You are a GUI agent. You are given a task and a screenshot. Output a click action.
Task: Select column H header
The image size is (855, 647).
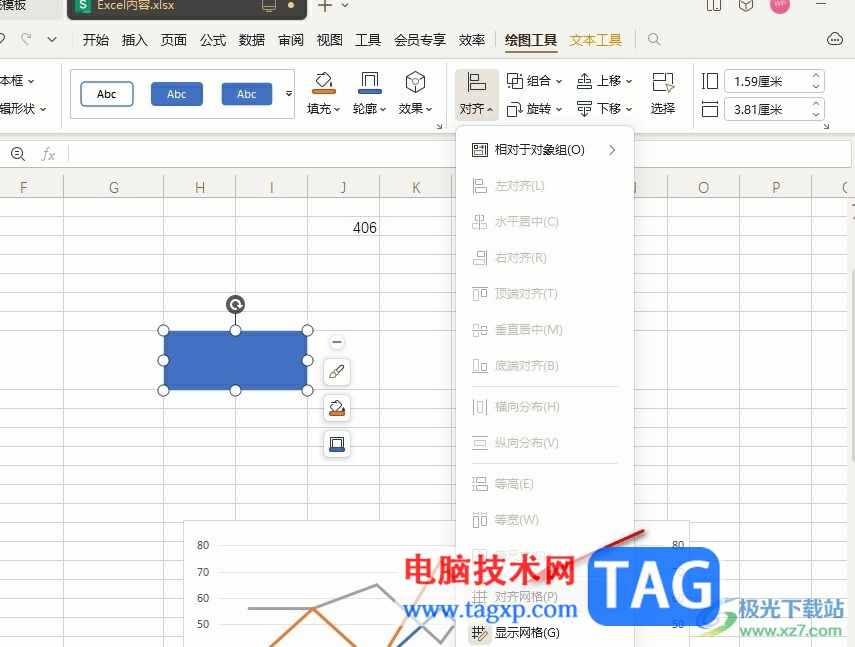[x=200, y=188]
